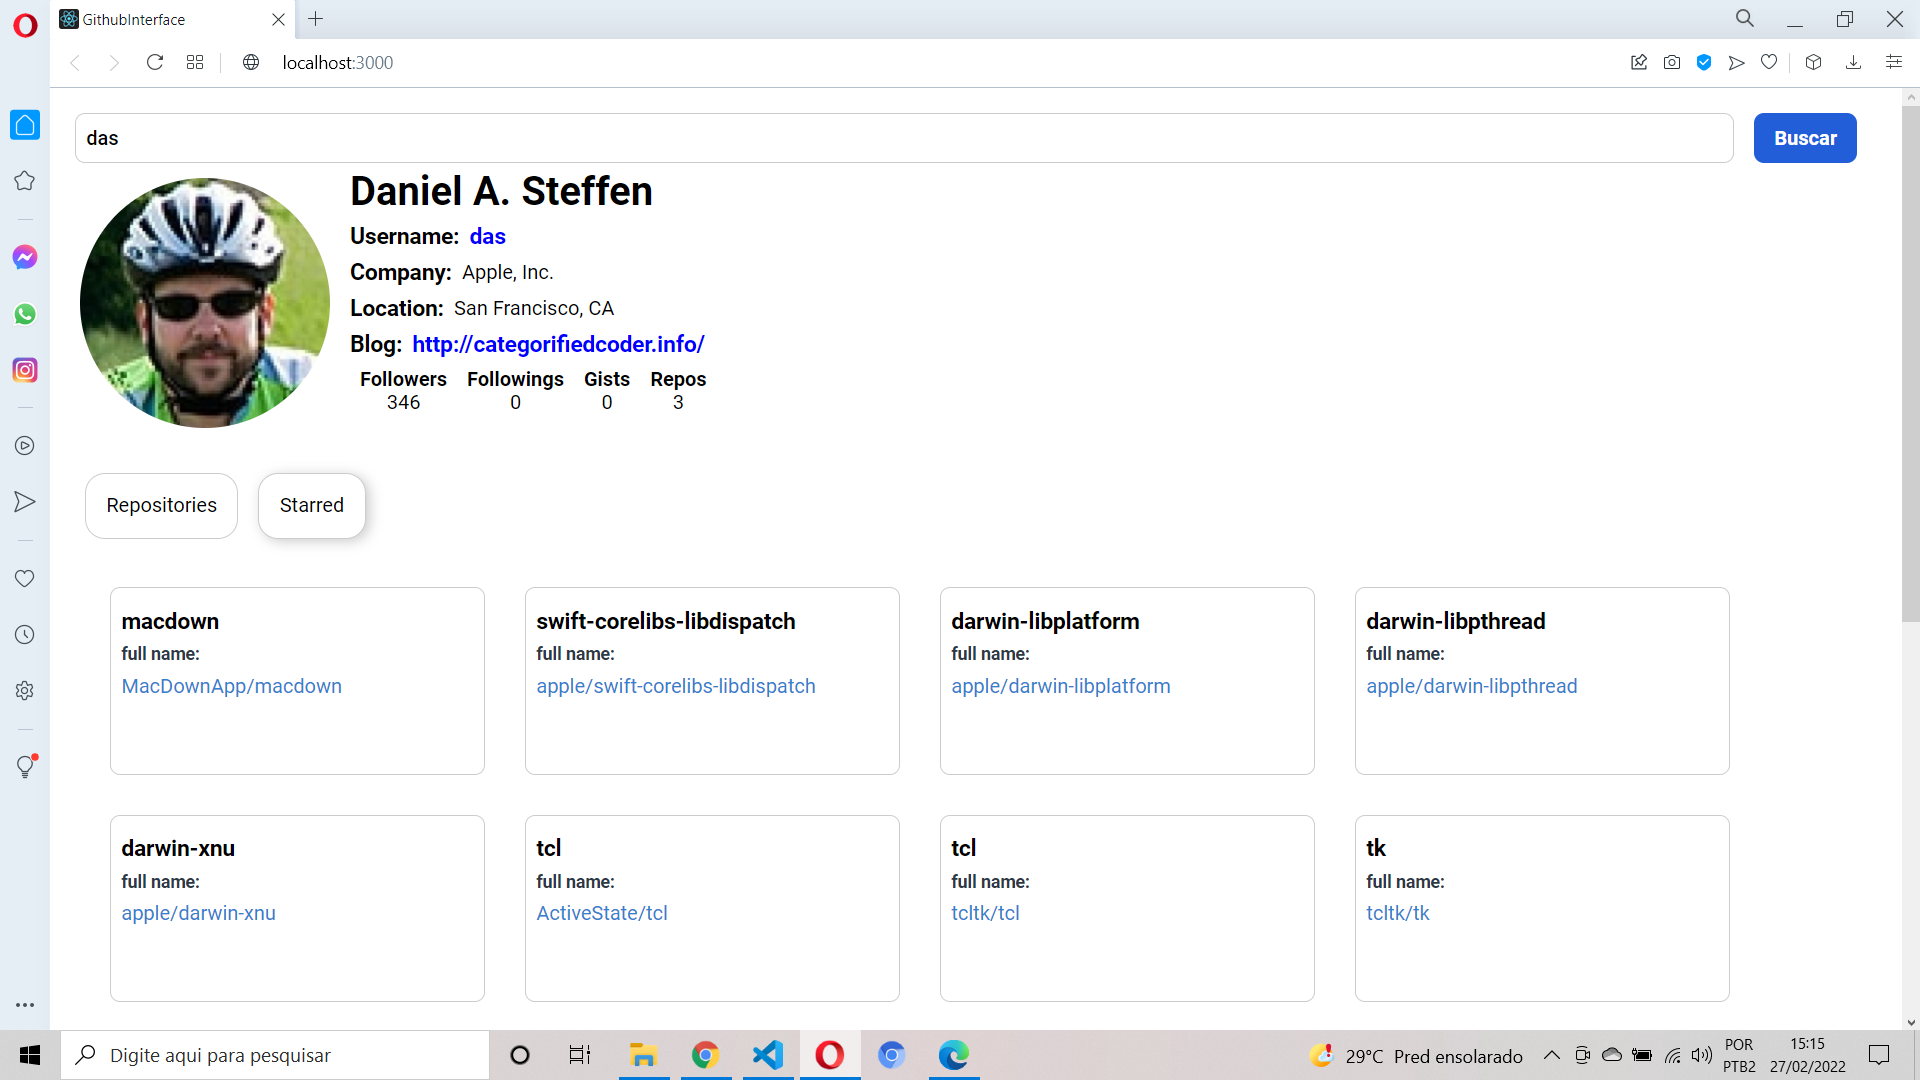Add page to bookmarks heart icon
The height and width of the screenshot is (1080, 1920).
1769,63
